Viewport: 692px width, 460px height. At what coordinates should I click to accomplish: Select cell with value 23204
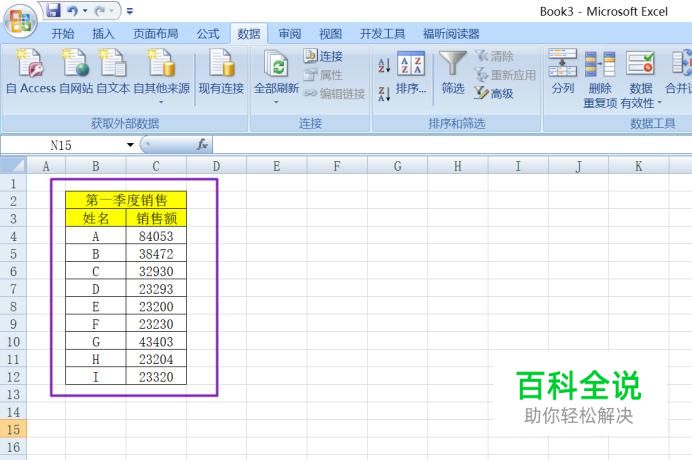(x=156, y=359)
